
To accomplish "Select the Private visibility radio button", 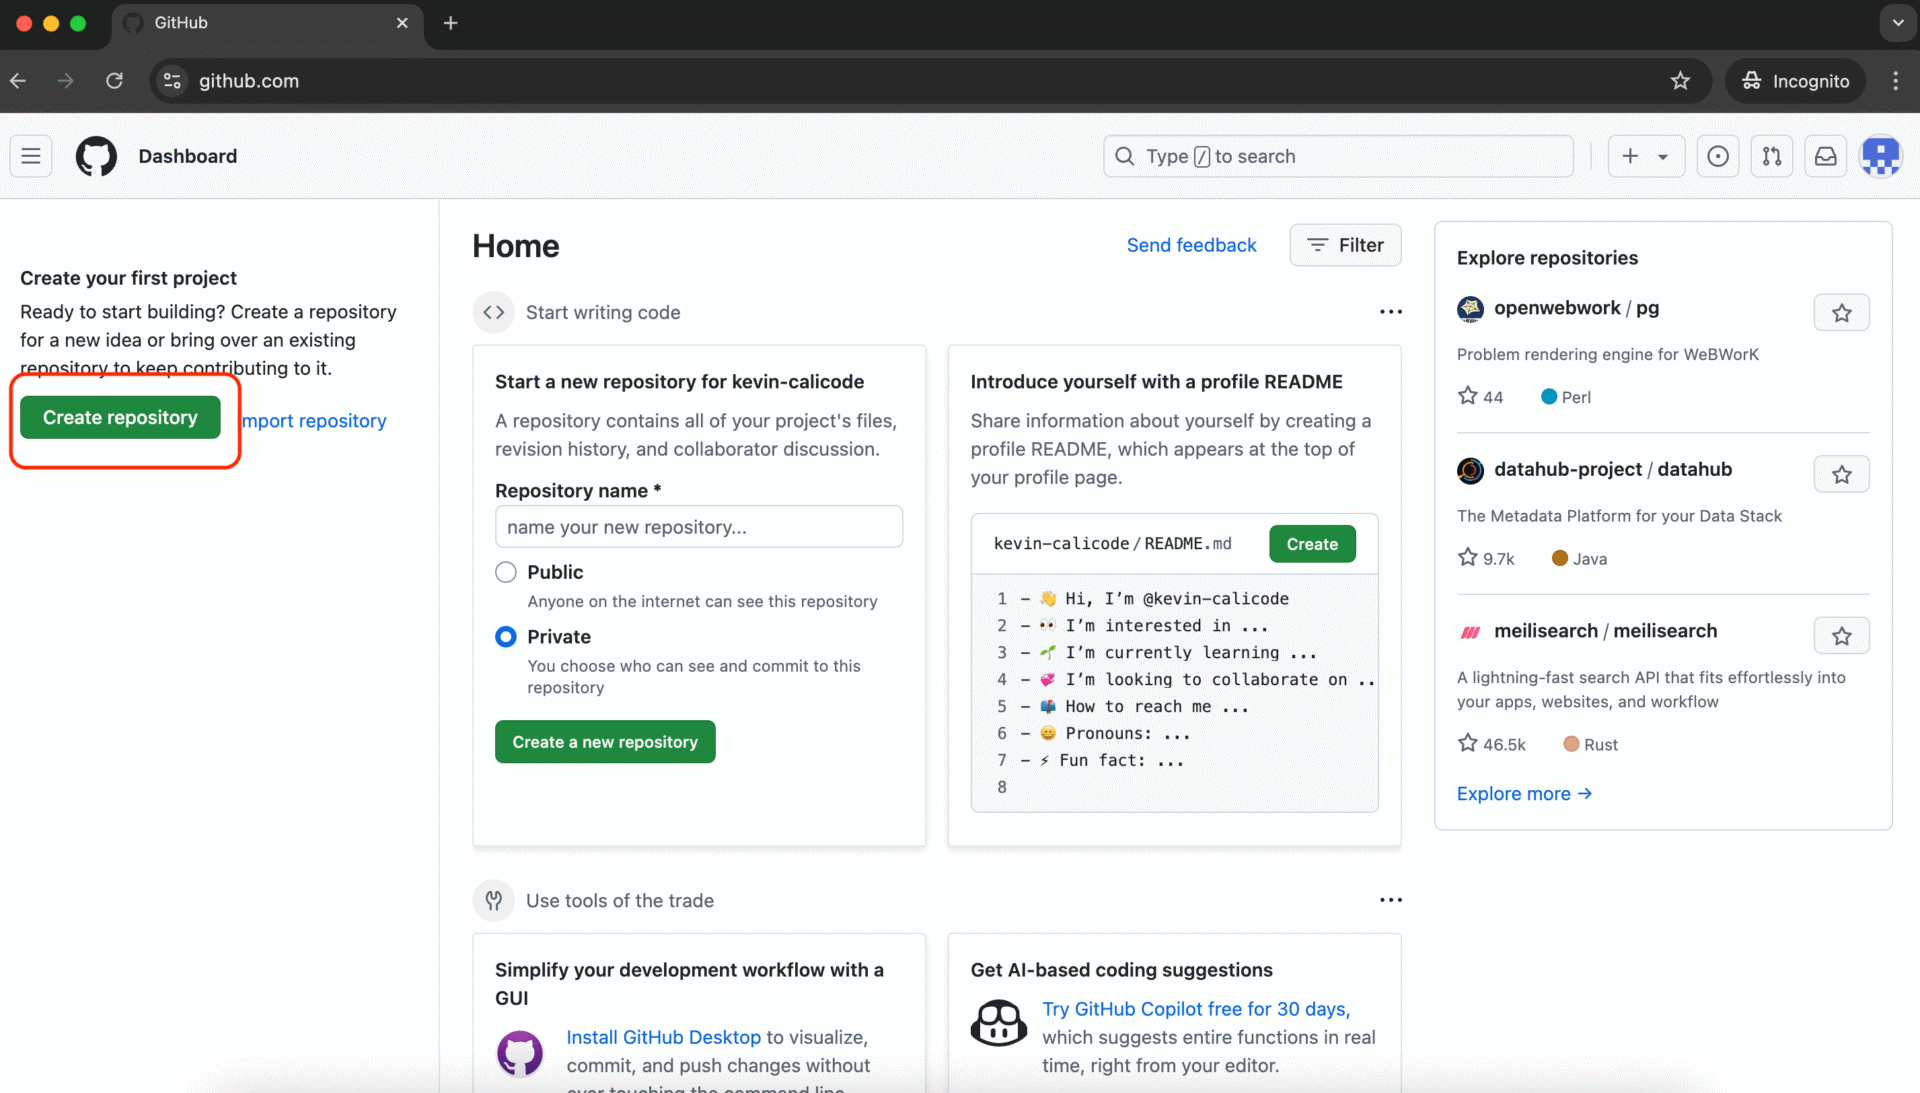I will click(x=506, y=637).
